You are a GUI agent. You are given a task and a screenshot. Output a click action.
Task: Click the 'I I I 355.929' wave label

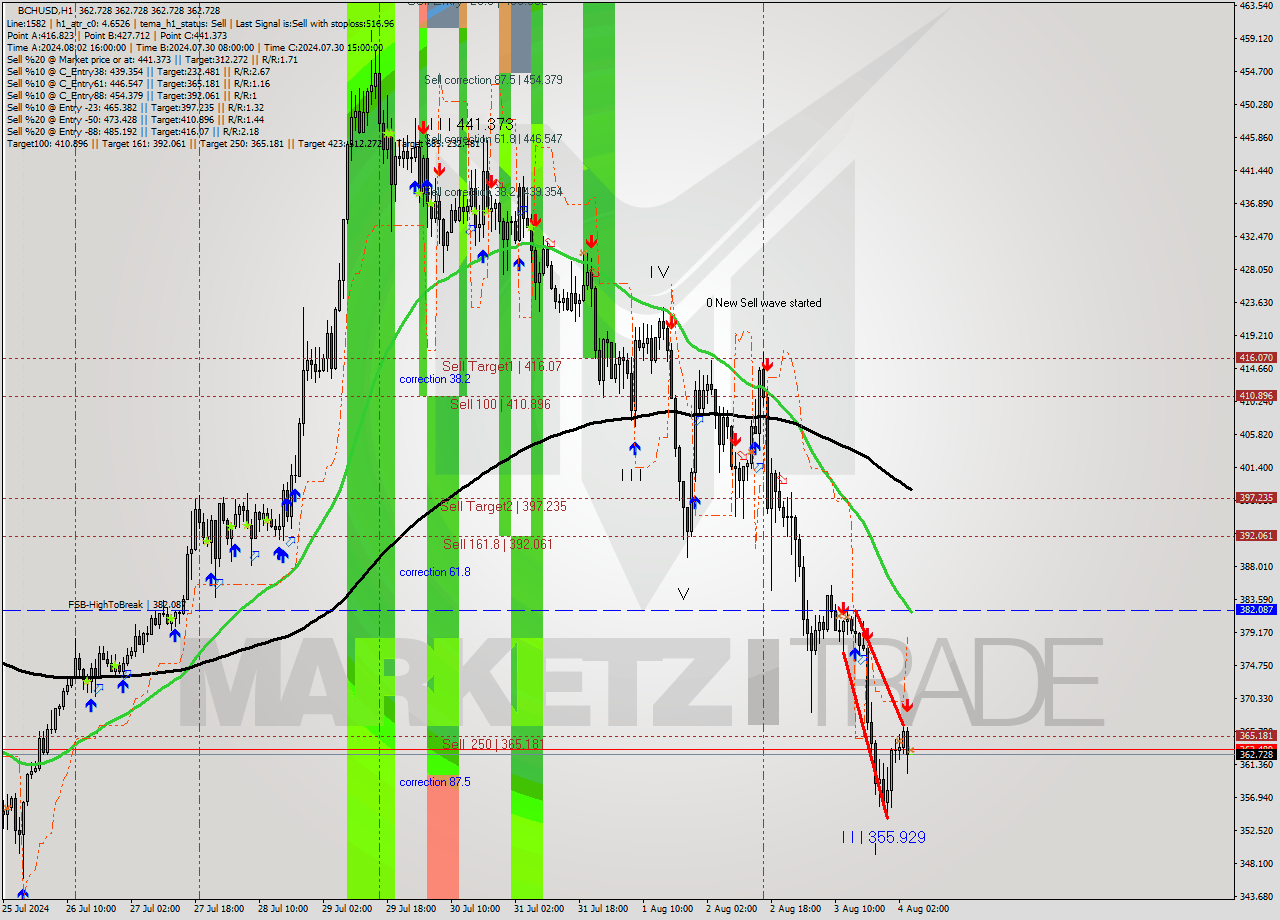pos(883,837)
